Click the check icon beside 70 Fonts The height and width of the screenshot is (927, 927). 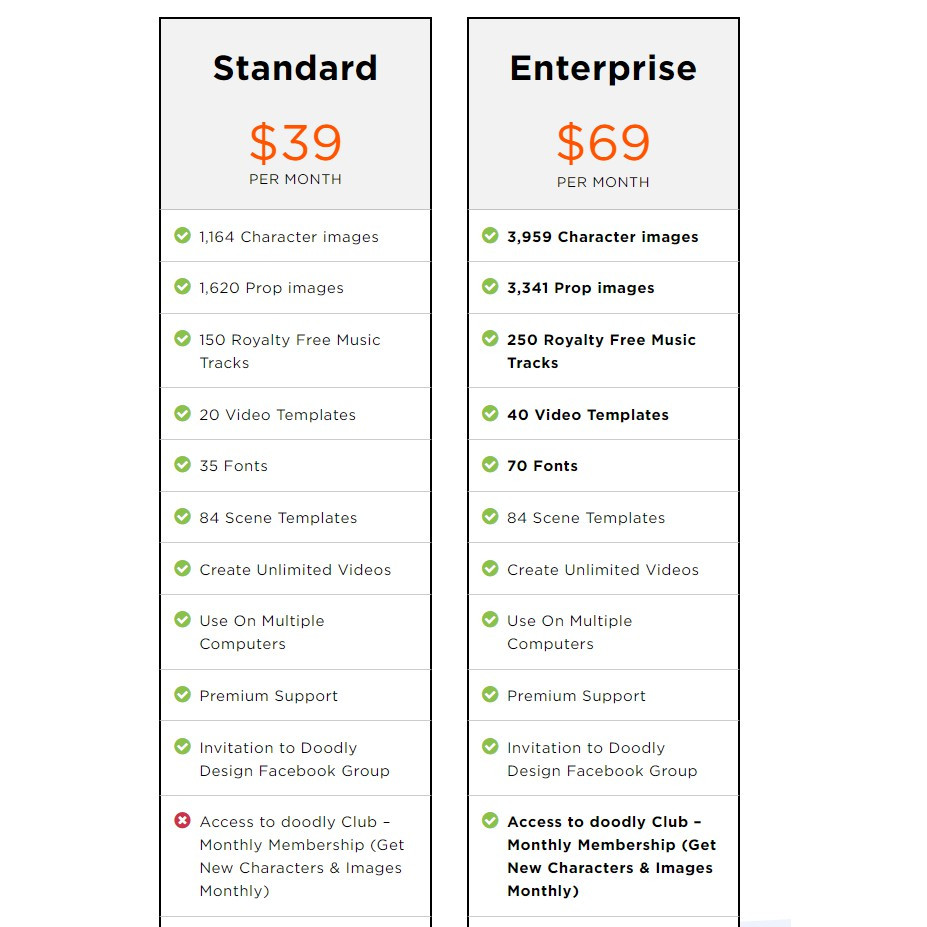(x=490, y=465)
